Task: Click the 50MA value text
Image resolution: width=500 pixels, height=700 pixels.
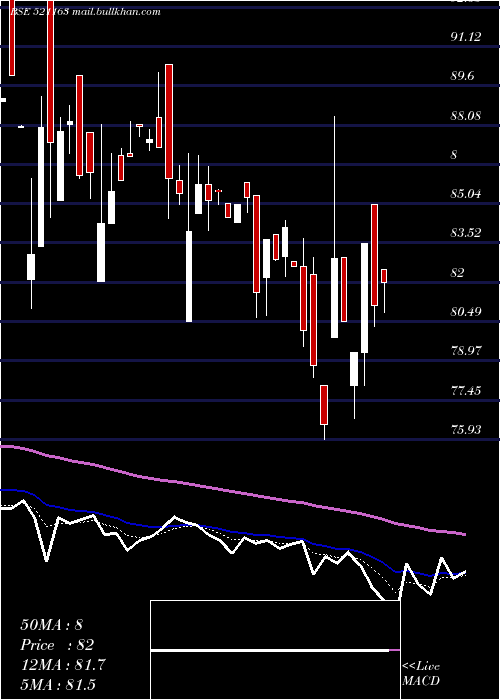Action: tap(52, 625)
